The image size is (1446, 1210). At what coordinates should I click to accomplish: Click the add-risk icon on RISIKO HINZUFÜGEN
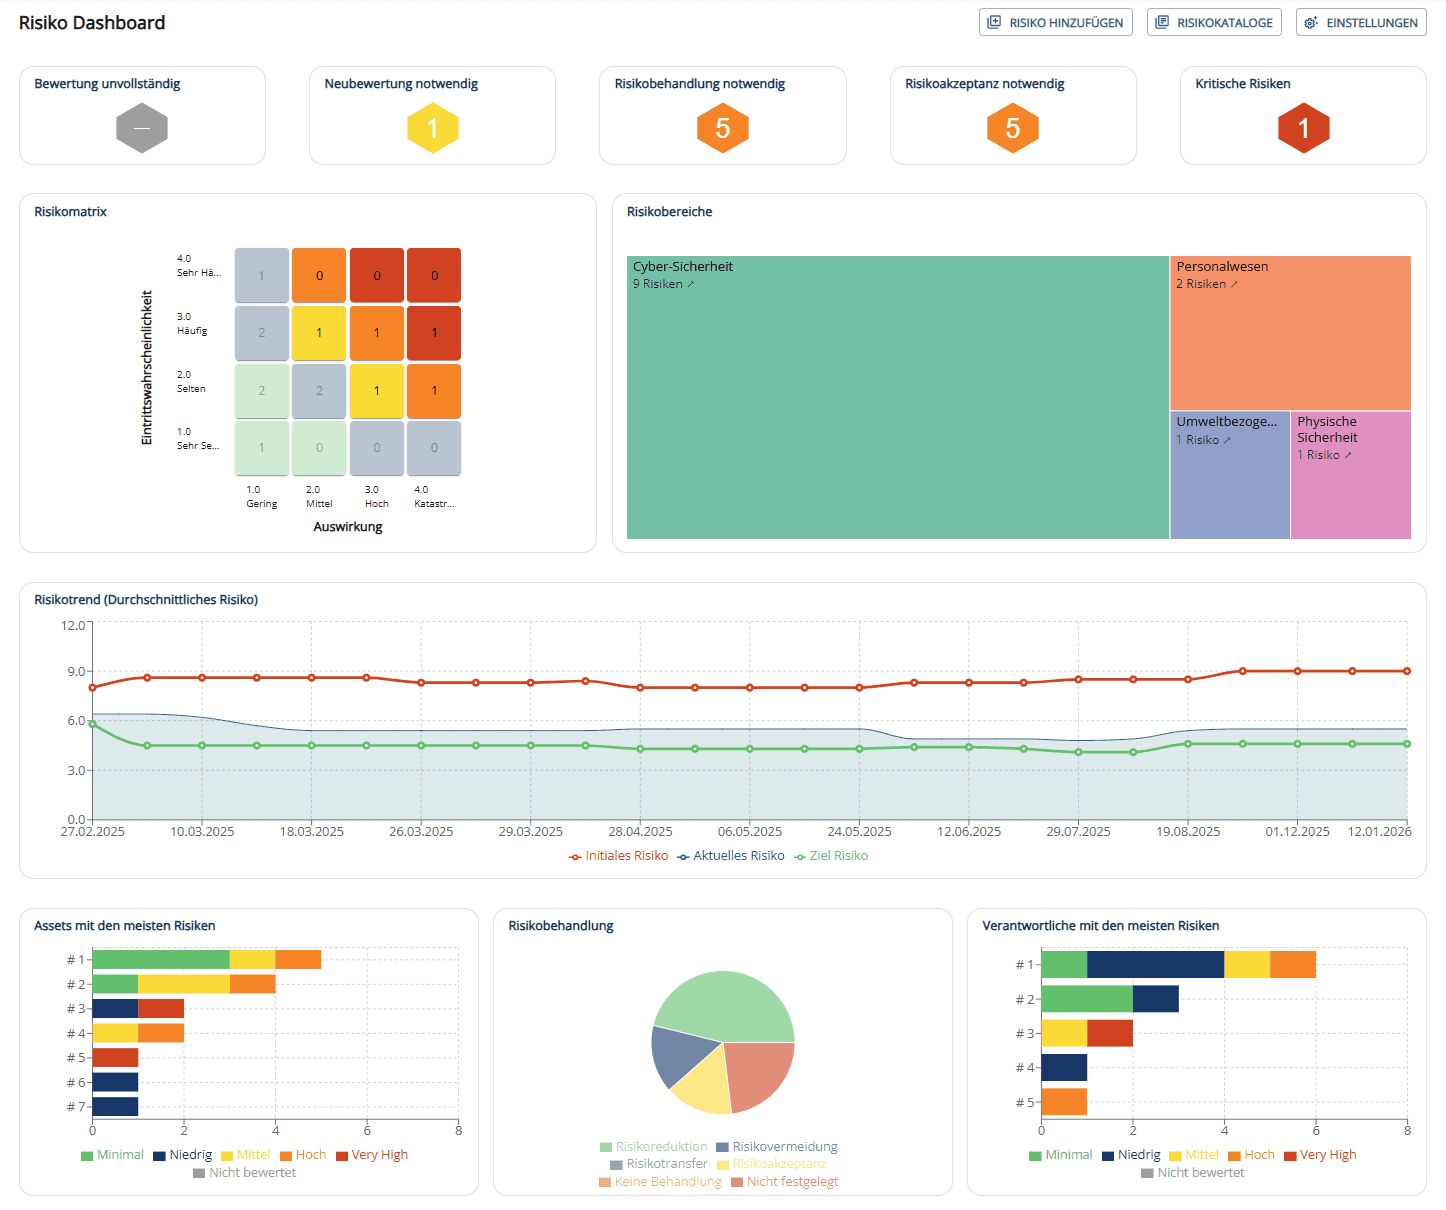[x=994, y=21]
